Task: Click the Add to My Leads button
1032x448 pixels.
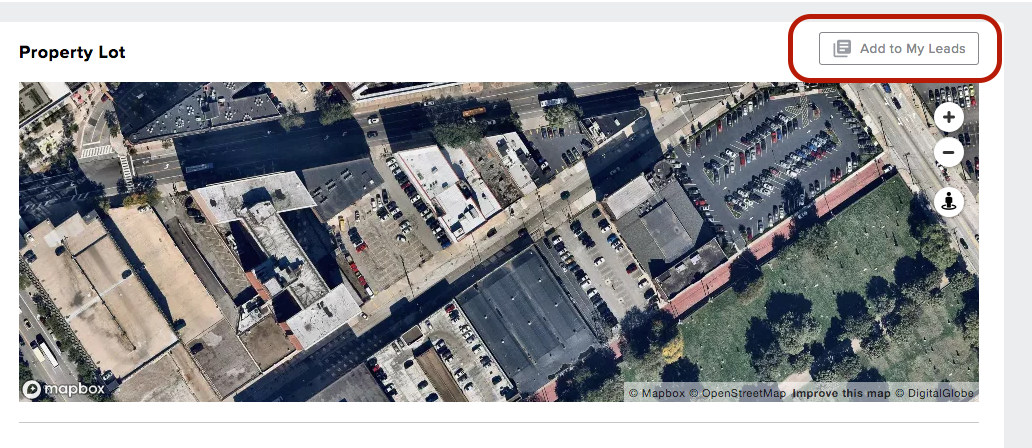Action: [898, 49]
